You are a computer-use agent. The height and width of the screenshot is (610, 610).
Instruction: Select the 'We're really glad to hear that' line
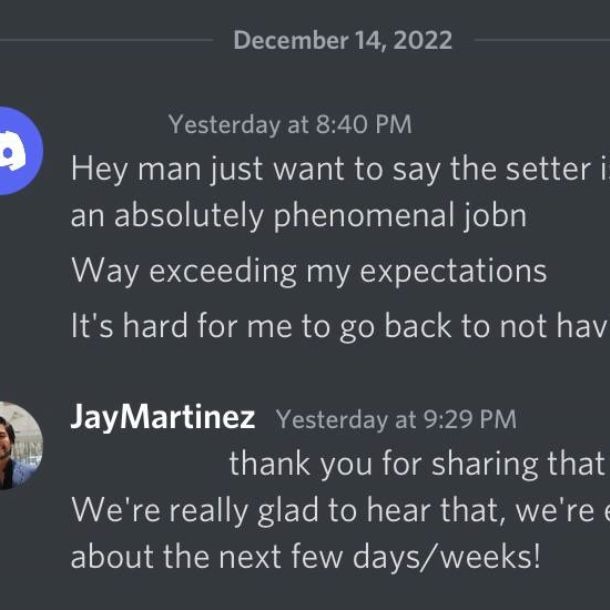(330, 511)
